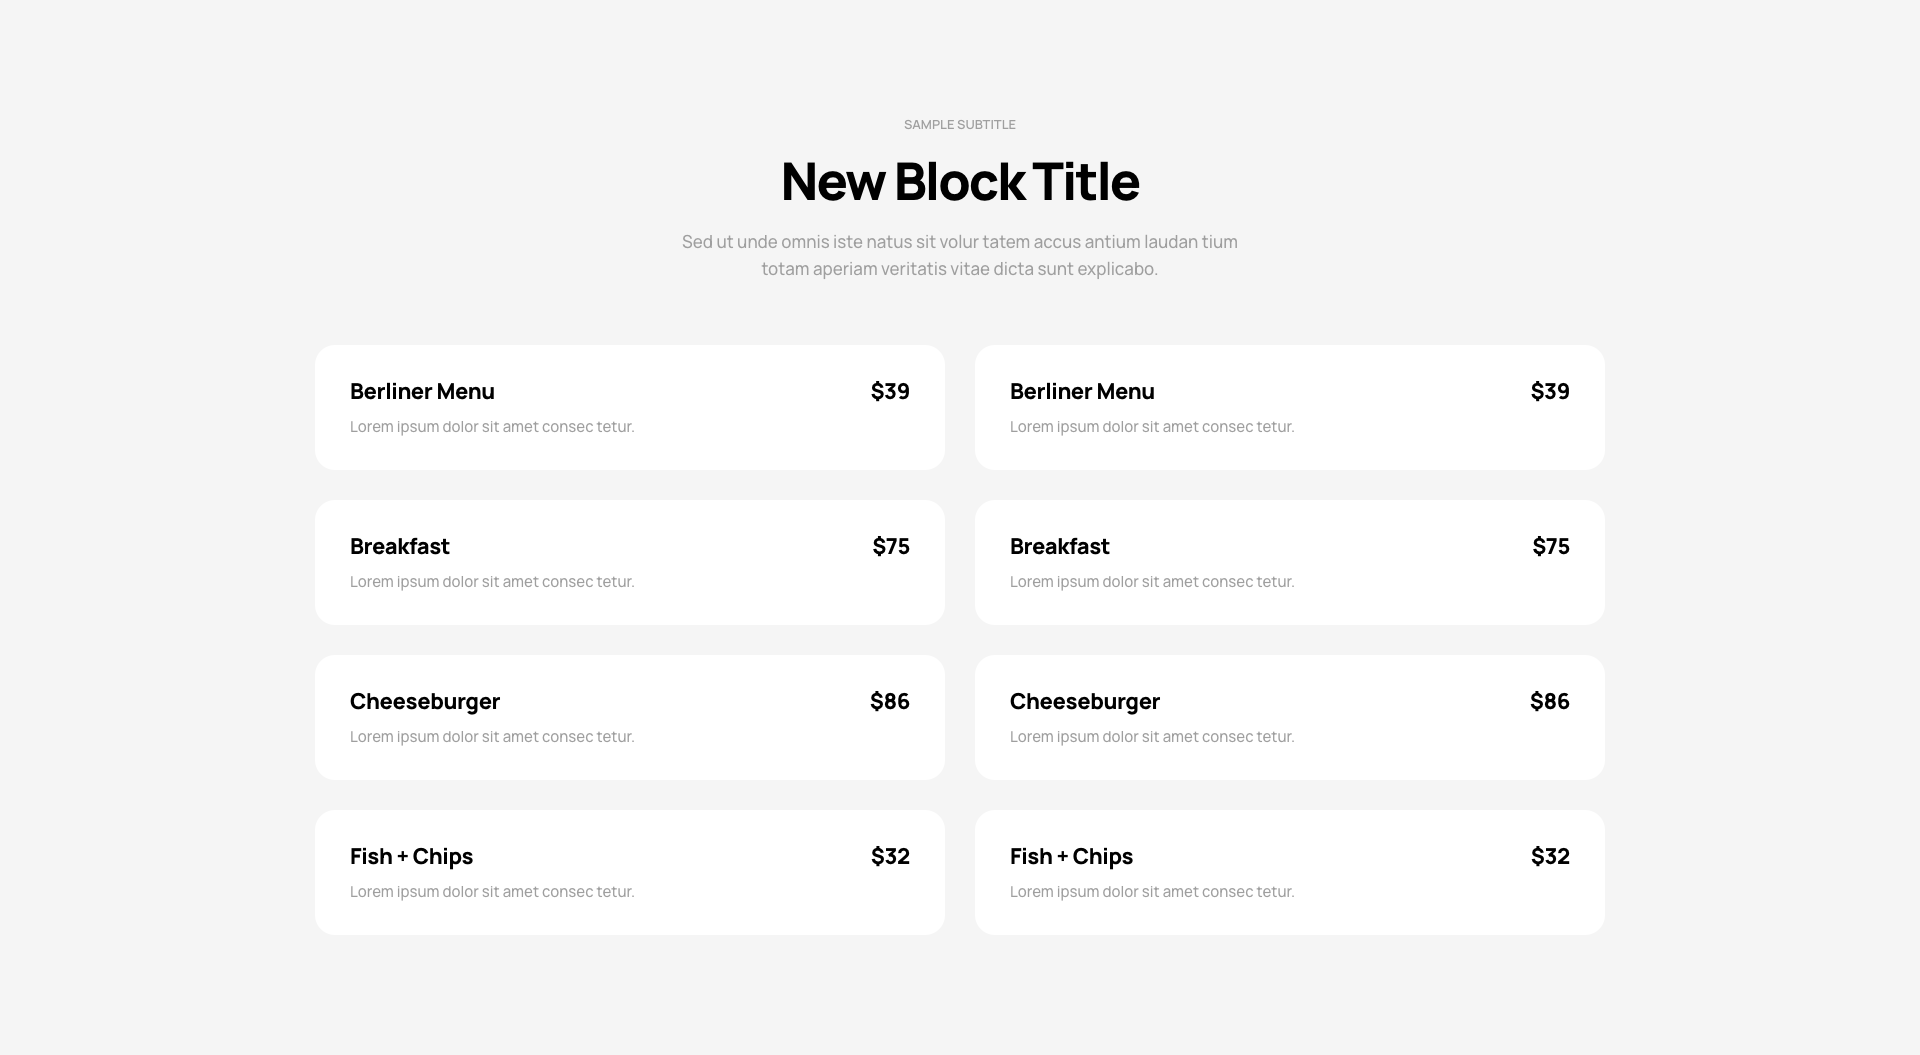Click the left column Breakfast title

tap(400, 546)
